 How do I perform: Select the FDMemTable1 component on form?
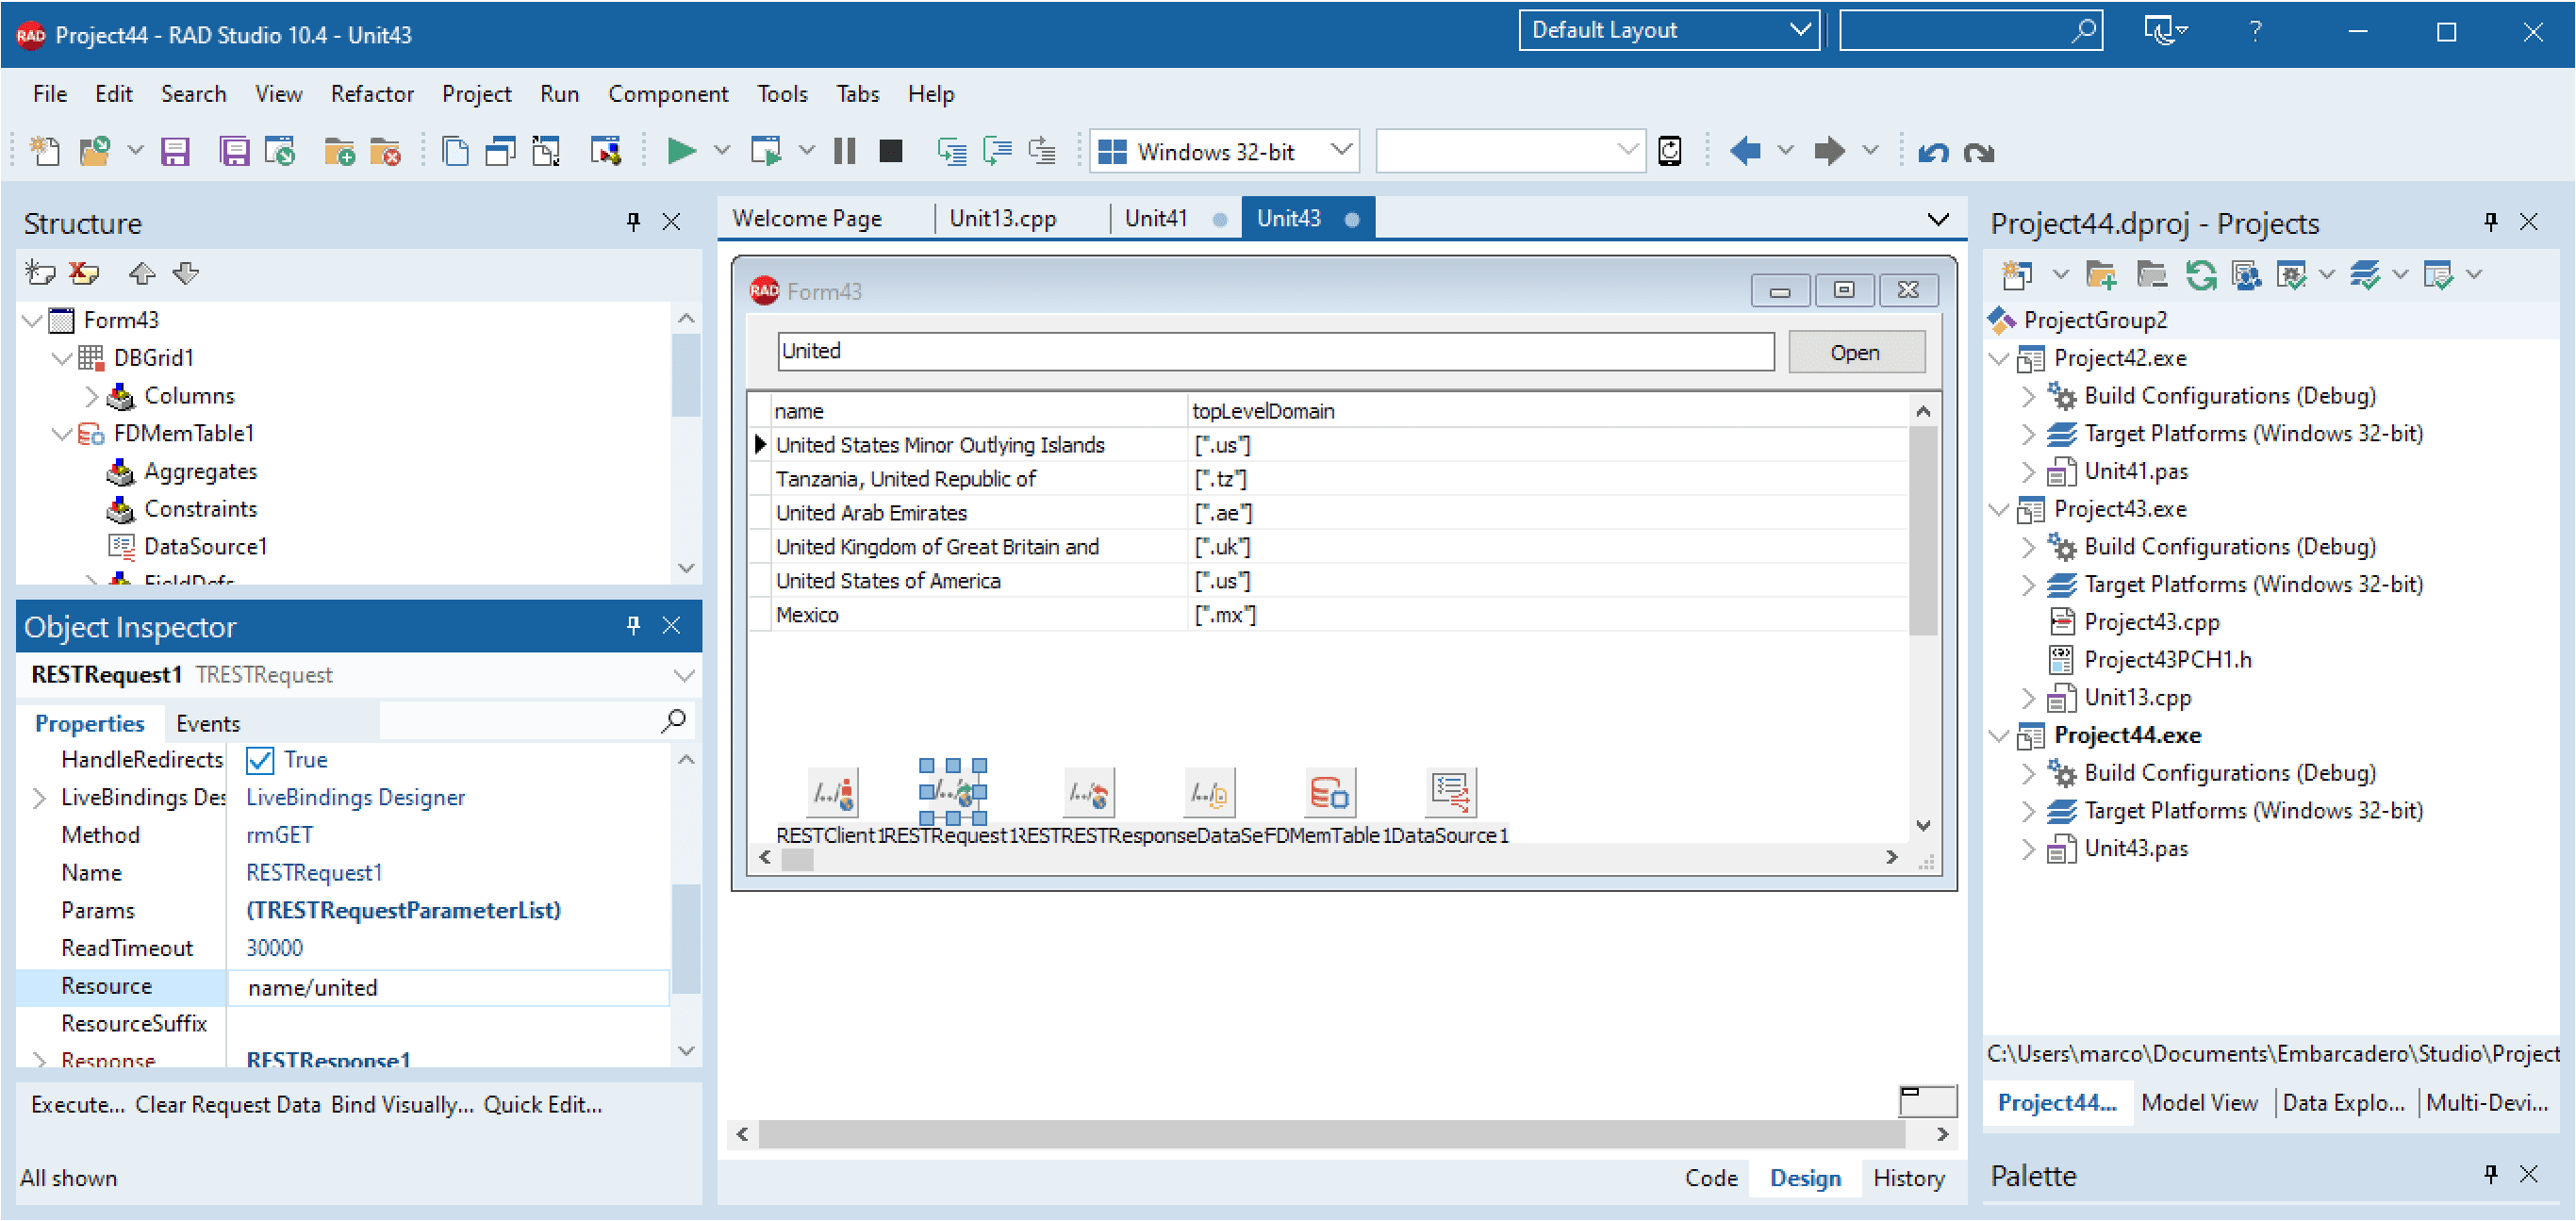pos(1330,793)
